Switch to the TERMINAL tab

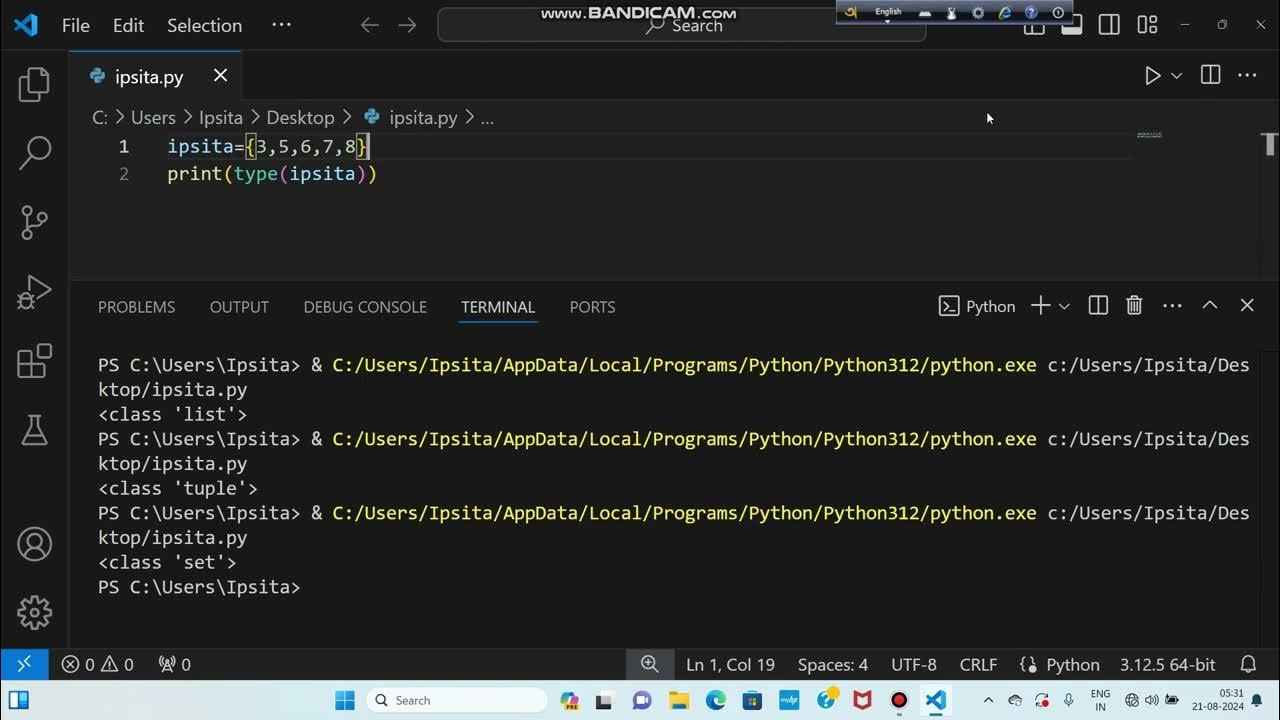[x=498, y=307]
